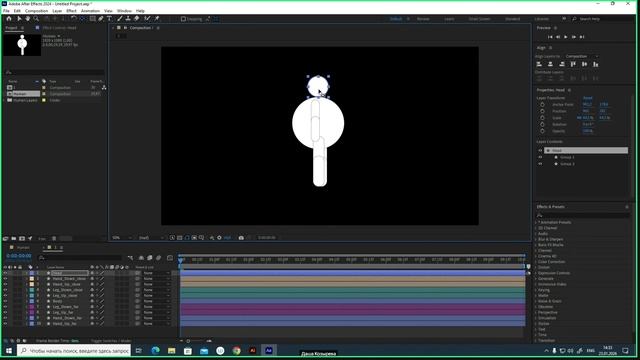Image resolution: width=640 pixels, height=360 pixels.
Task: Select Human Layers folder in Project panel
Action: pos(25,100)
